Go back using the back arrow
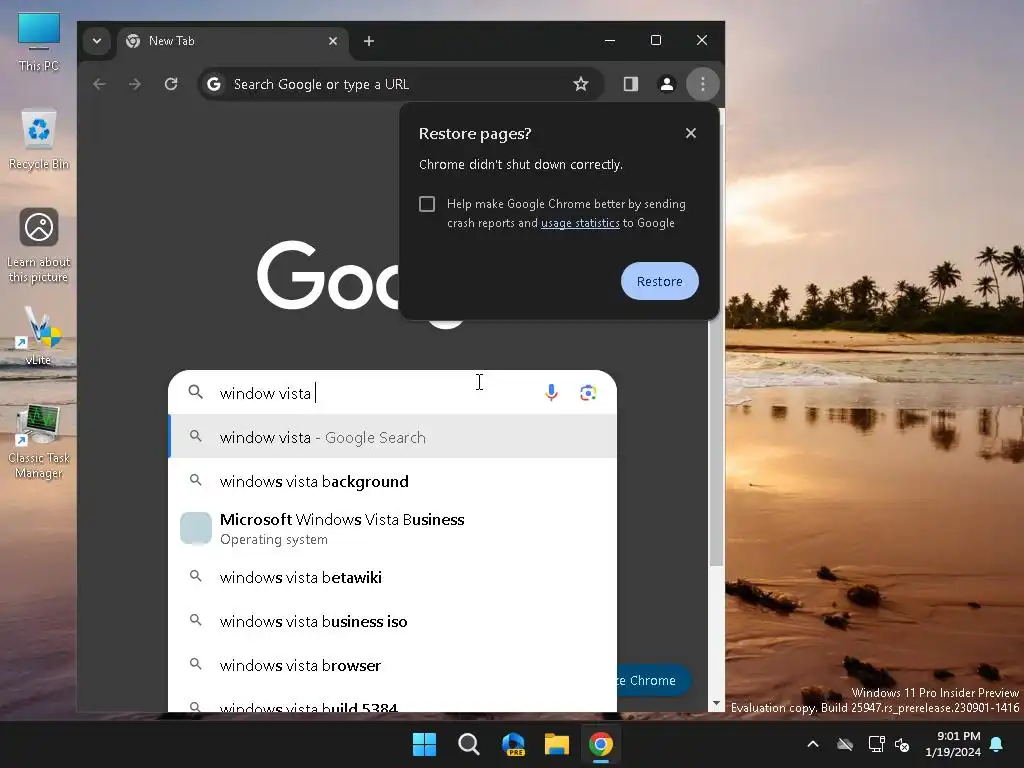The width and height of the screenshot is (1024, 768). click(x=99, y=84)
